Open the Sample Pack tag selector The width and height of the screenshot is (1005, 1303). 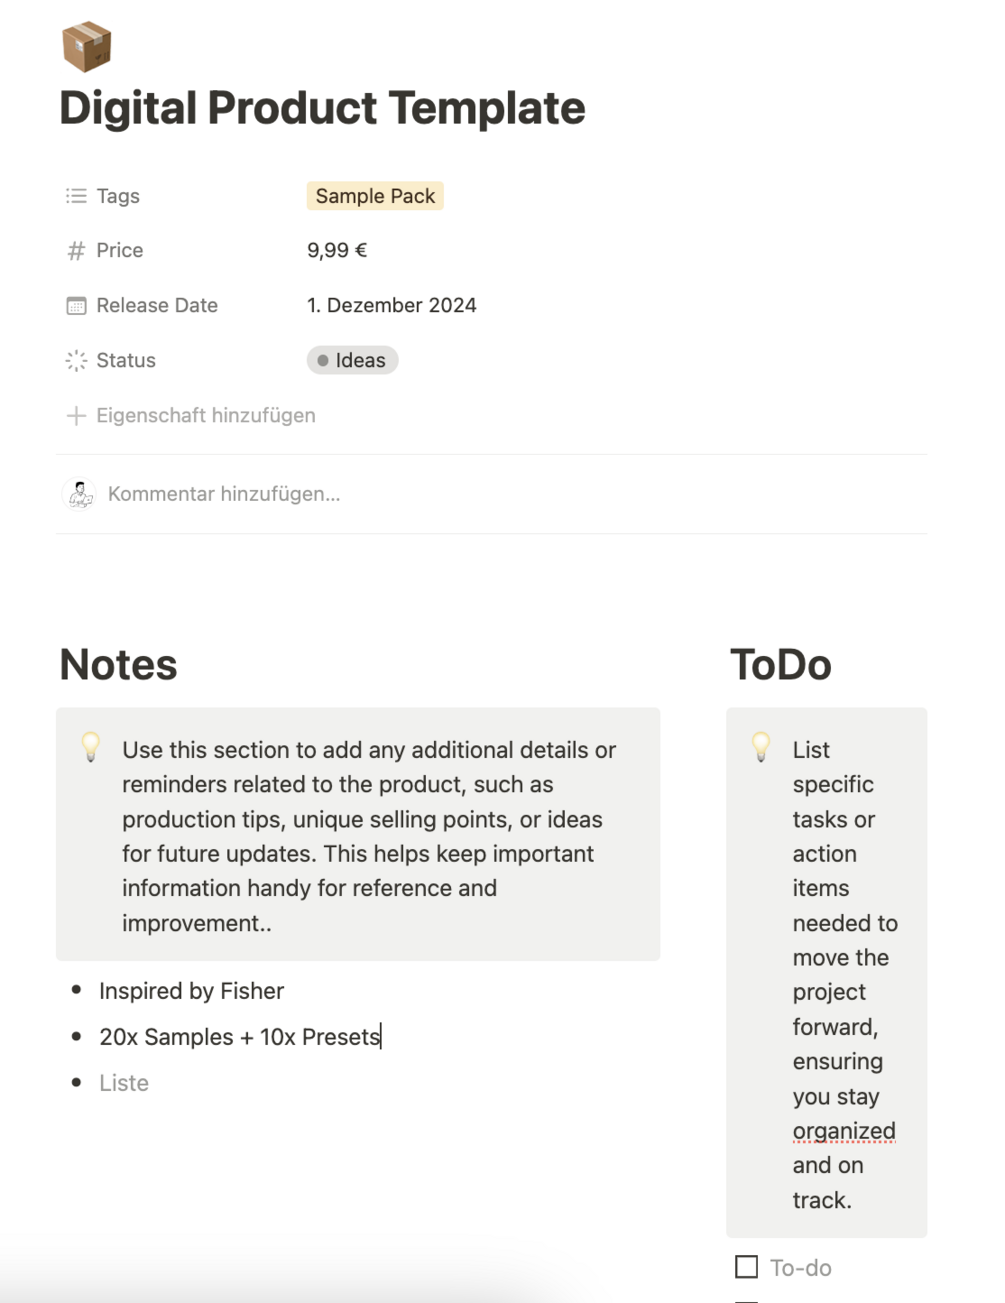(x=375, y=196)
